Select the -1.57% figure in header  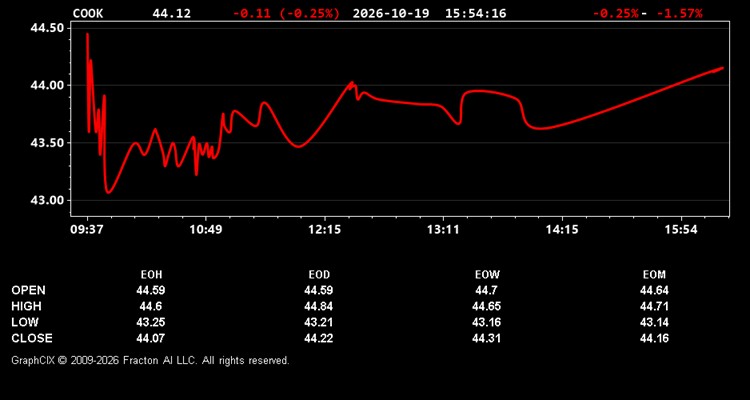click(x=679, y=13)
